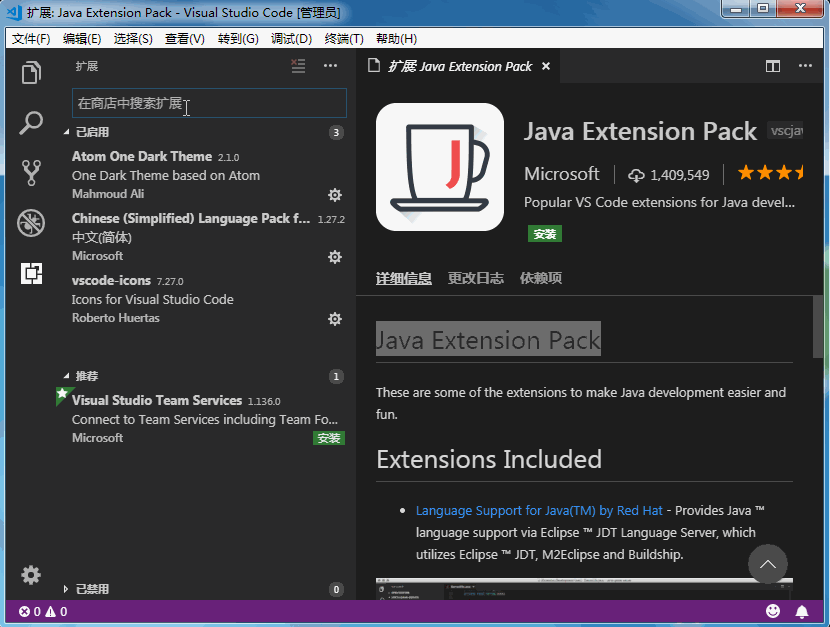Viewport: 830px width, 627px height.
Task: Click the warnings count in status bar
Action: point(56,612)
